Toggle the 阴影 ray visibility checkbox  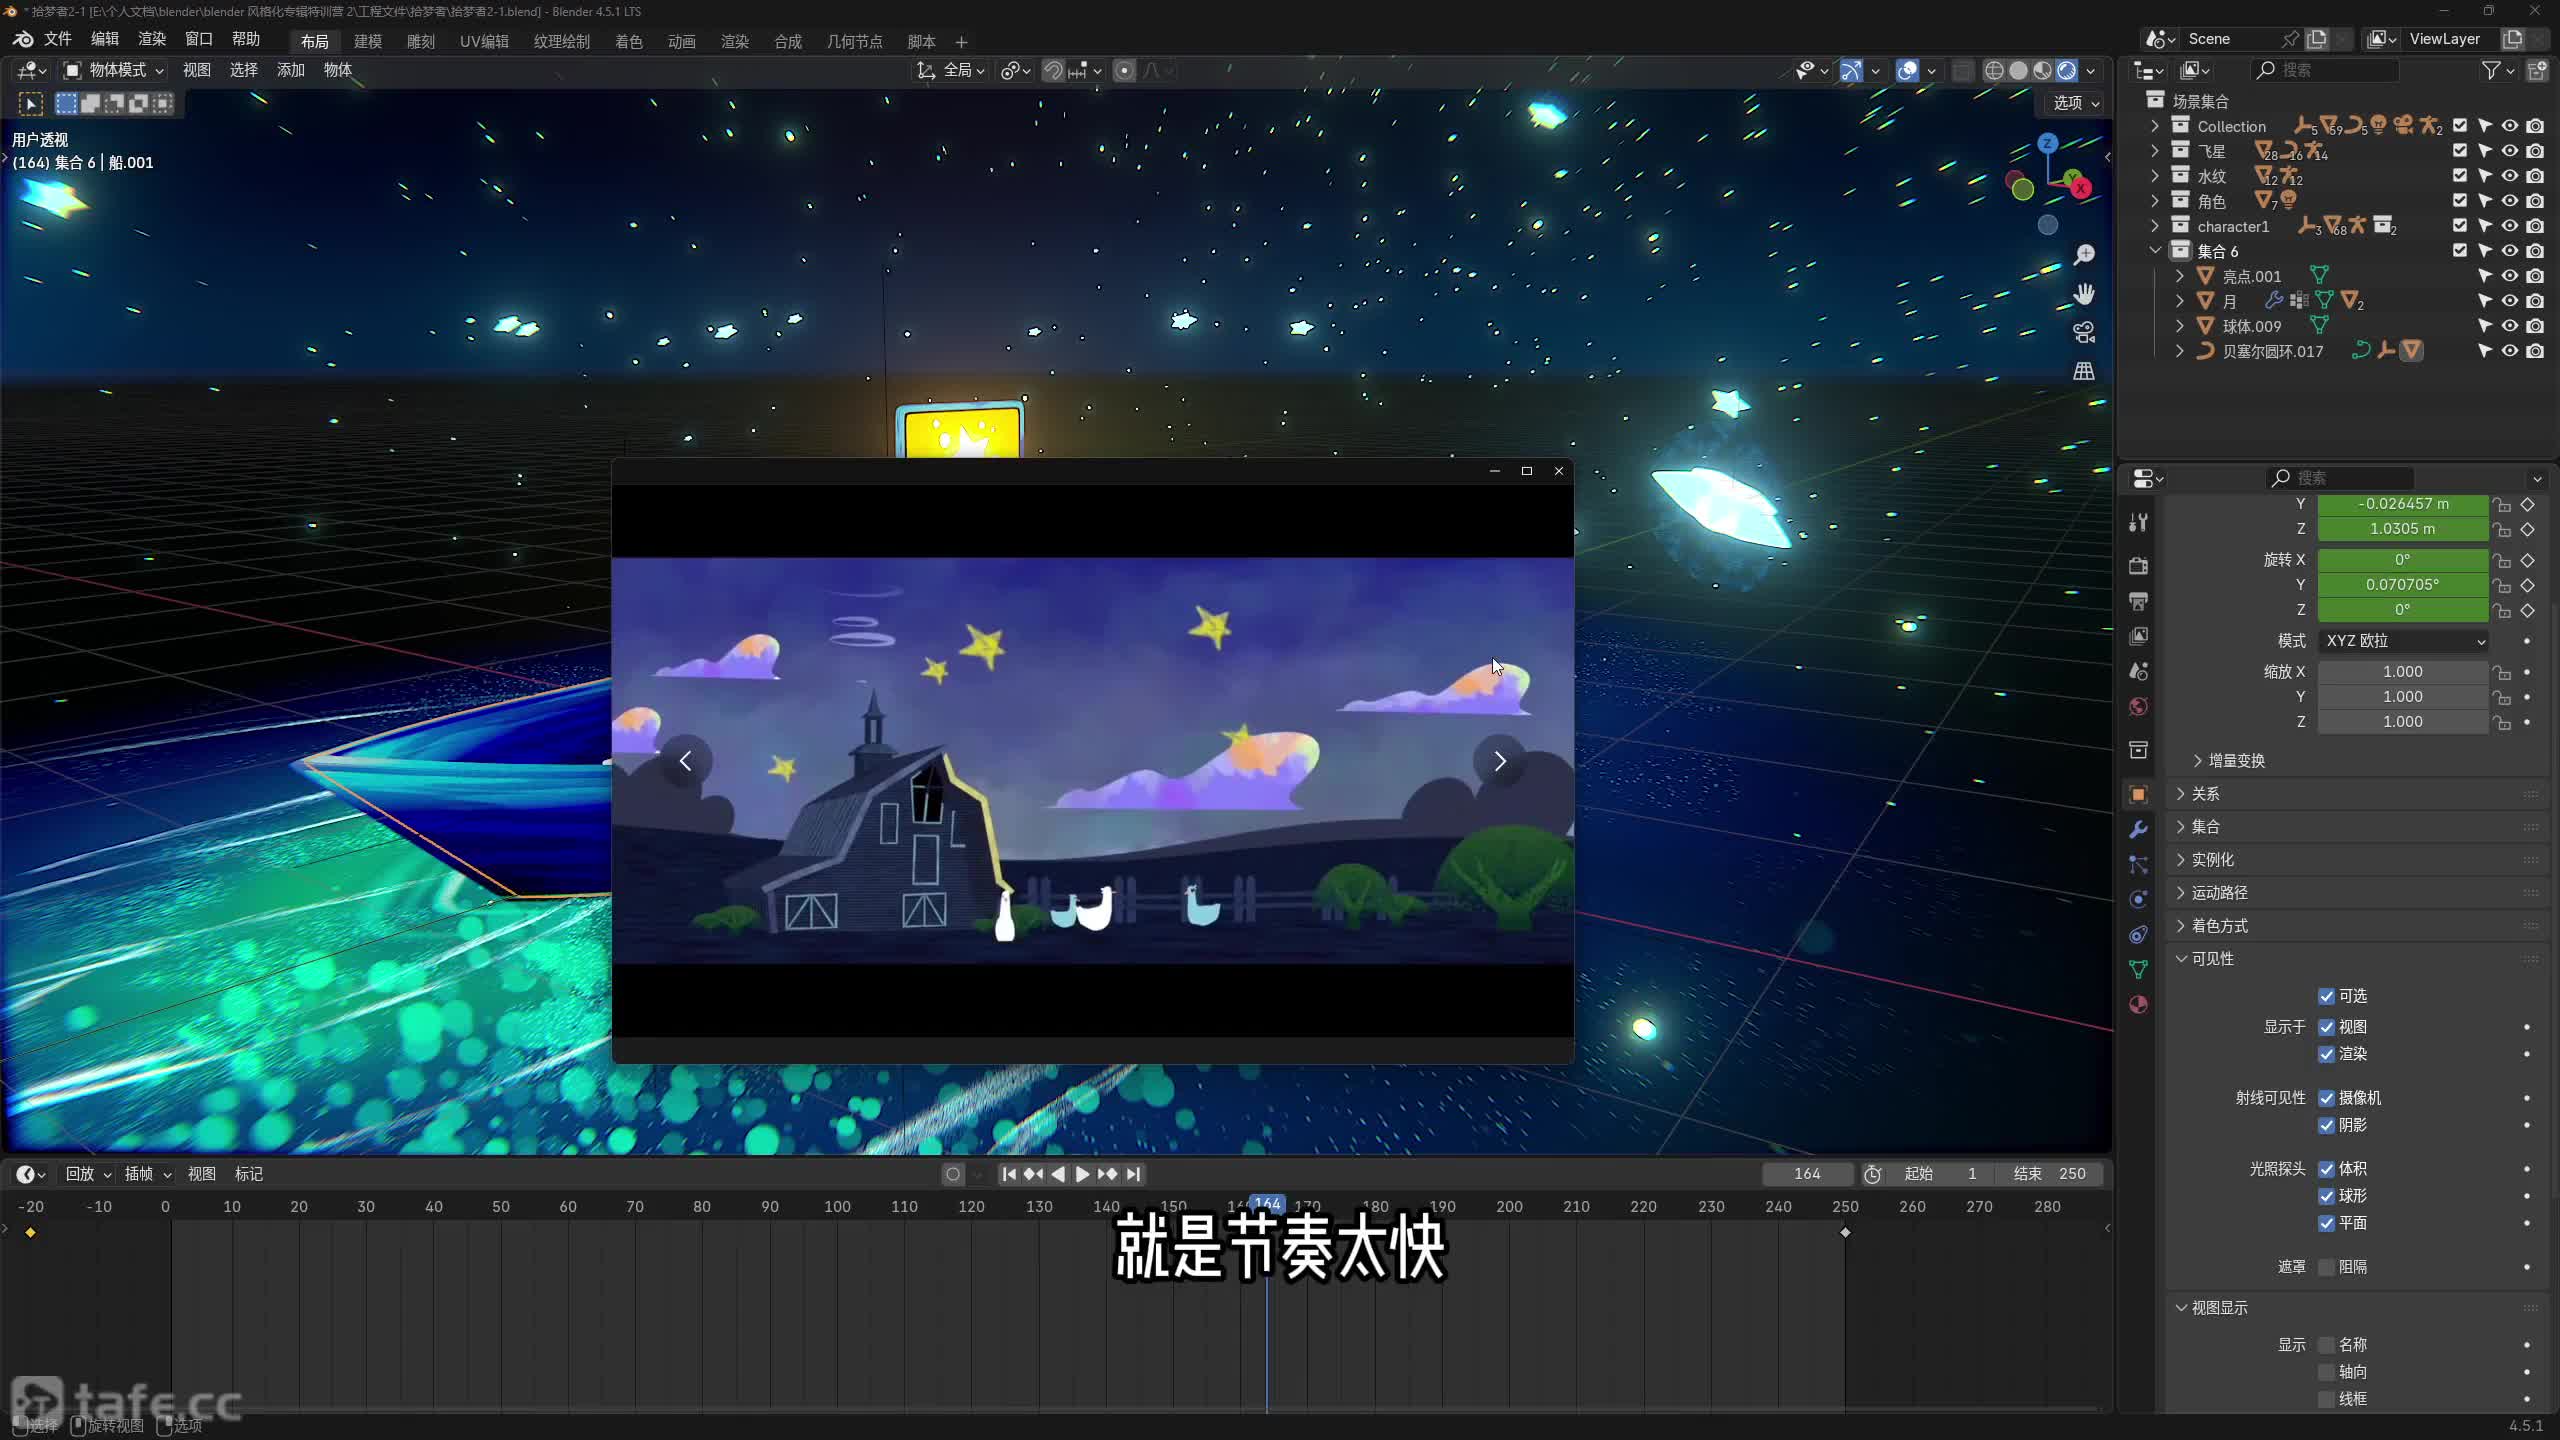pos(2326,1125)
